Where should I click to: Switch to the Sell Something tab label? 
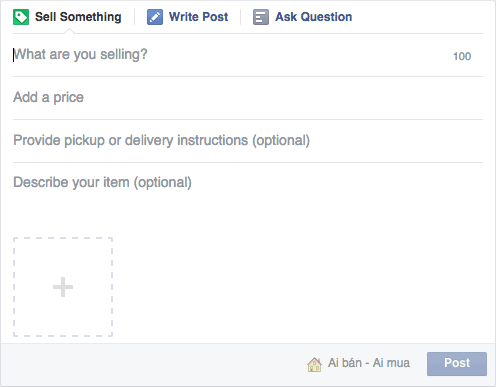tap(78, 17)
